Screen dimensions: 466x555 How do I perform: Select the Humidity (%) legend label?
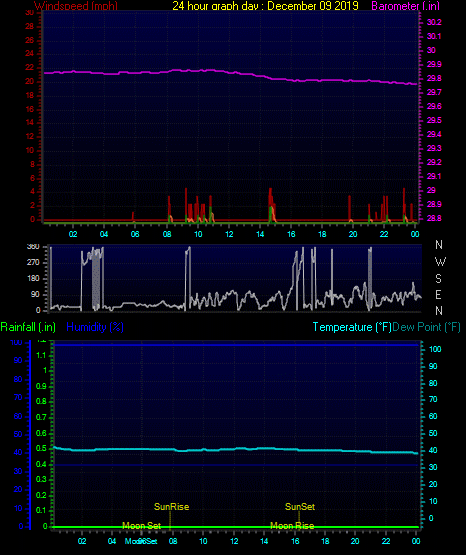point(95,327)
